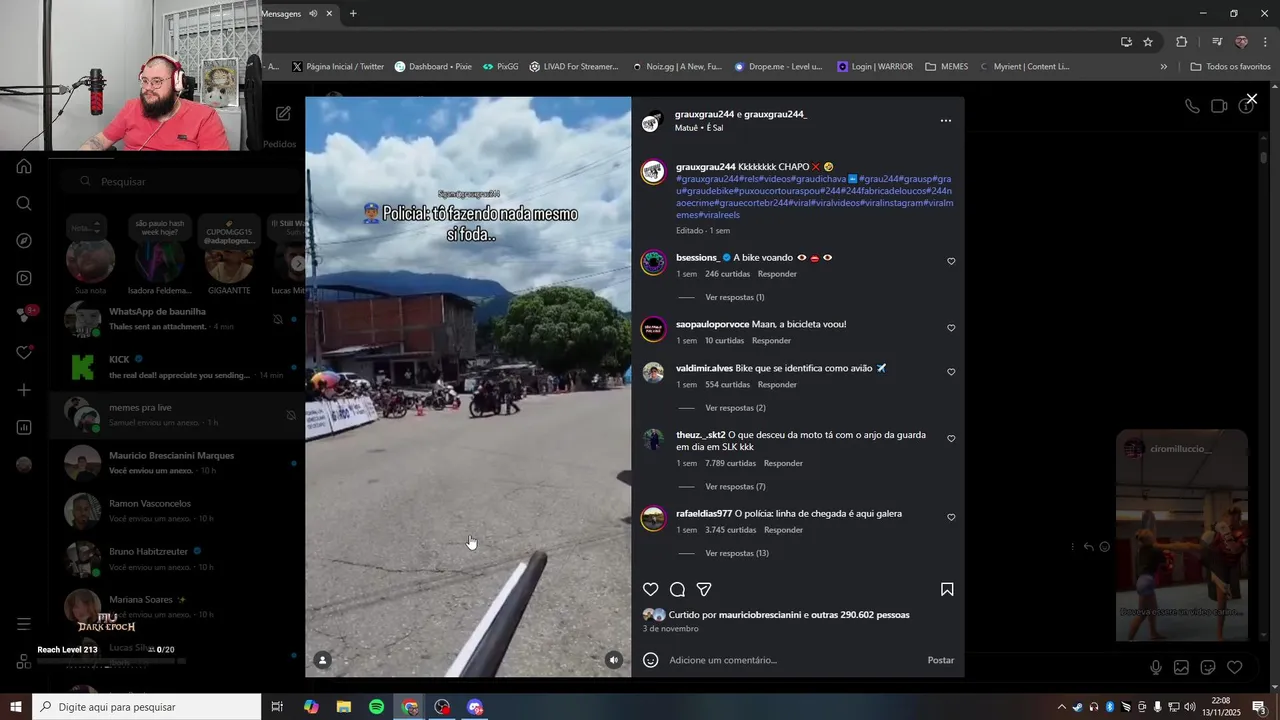Close the post viewer with the X
Screen dimensions: 1280x720
[1251, 99]
